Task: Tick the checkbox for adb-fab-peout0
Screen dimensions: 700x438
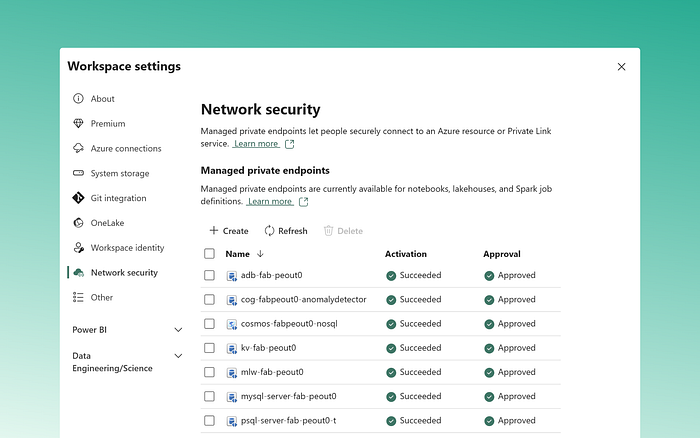Action: [209, 275]
